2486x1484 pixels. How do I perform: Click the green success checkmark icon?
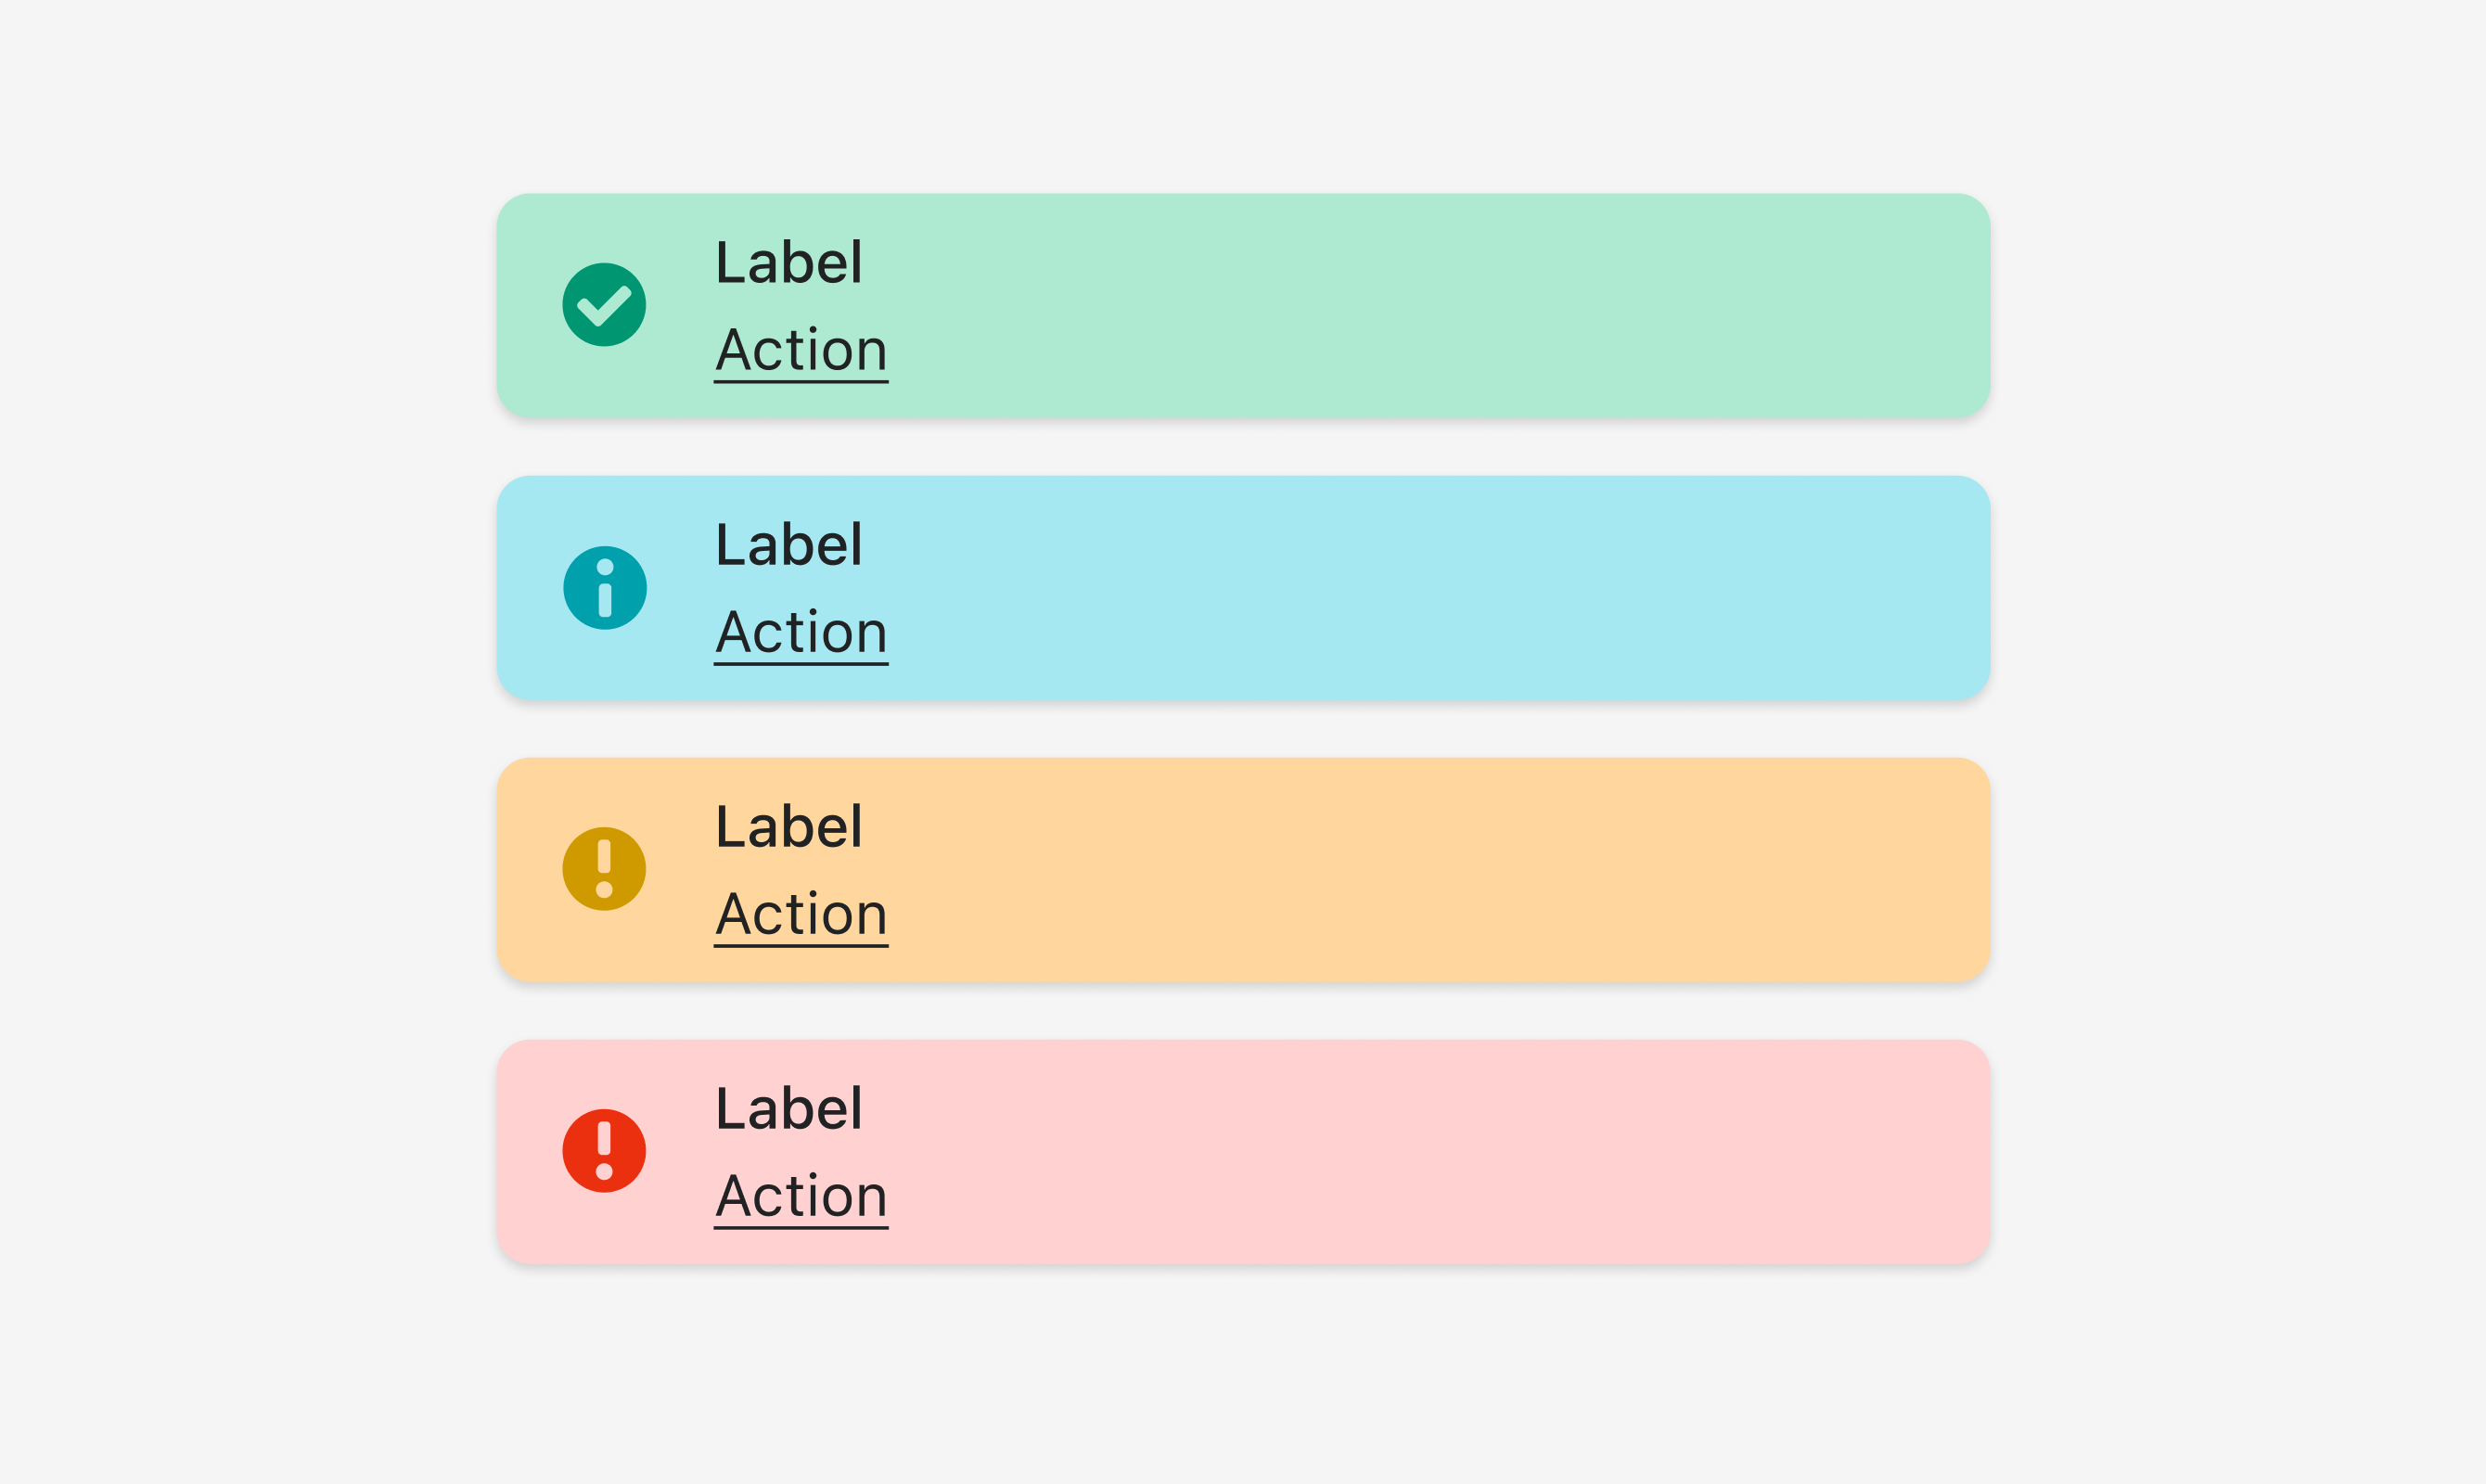pos(604,305)
